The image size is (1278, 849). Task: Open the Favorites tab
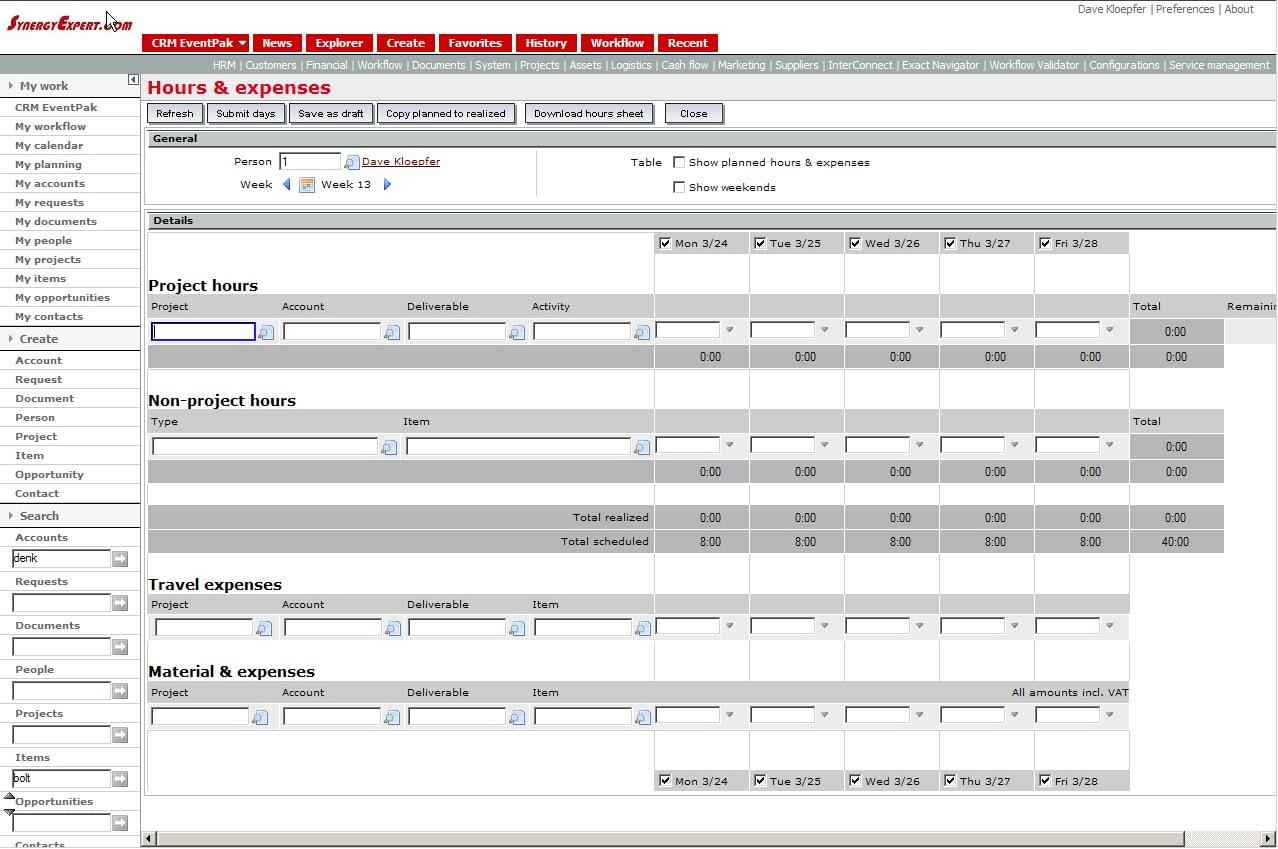click(x=475, y=43)
